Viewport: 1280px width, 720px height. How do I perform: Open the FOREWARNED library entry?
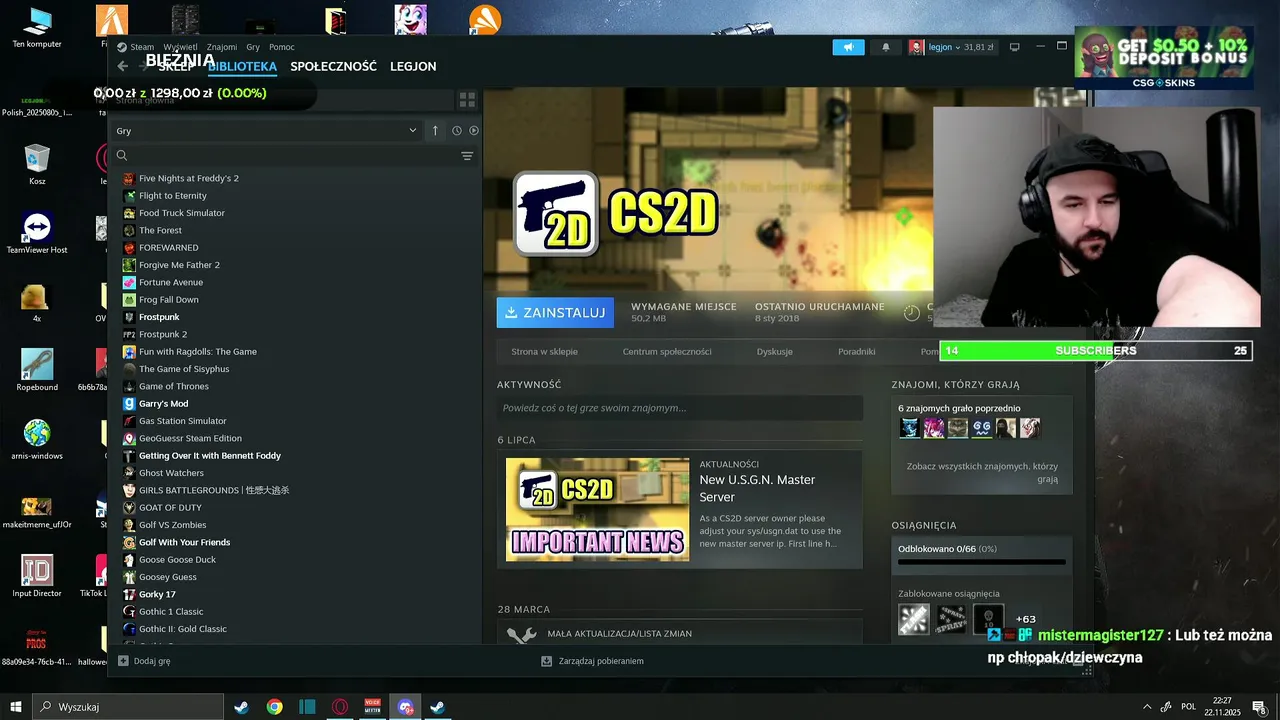(169, 248)
